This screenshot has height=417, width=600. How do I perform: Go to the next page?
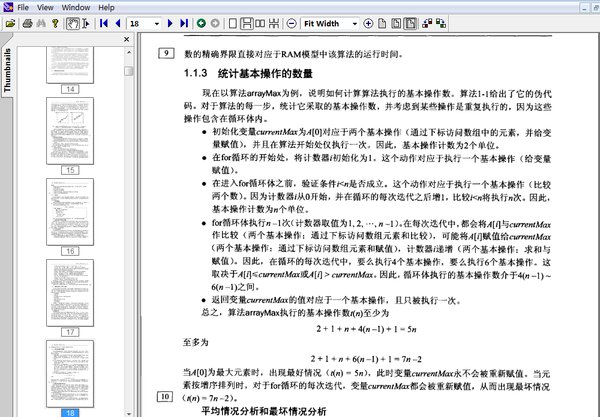click(x=170, y=24)
